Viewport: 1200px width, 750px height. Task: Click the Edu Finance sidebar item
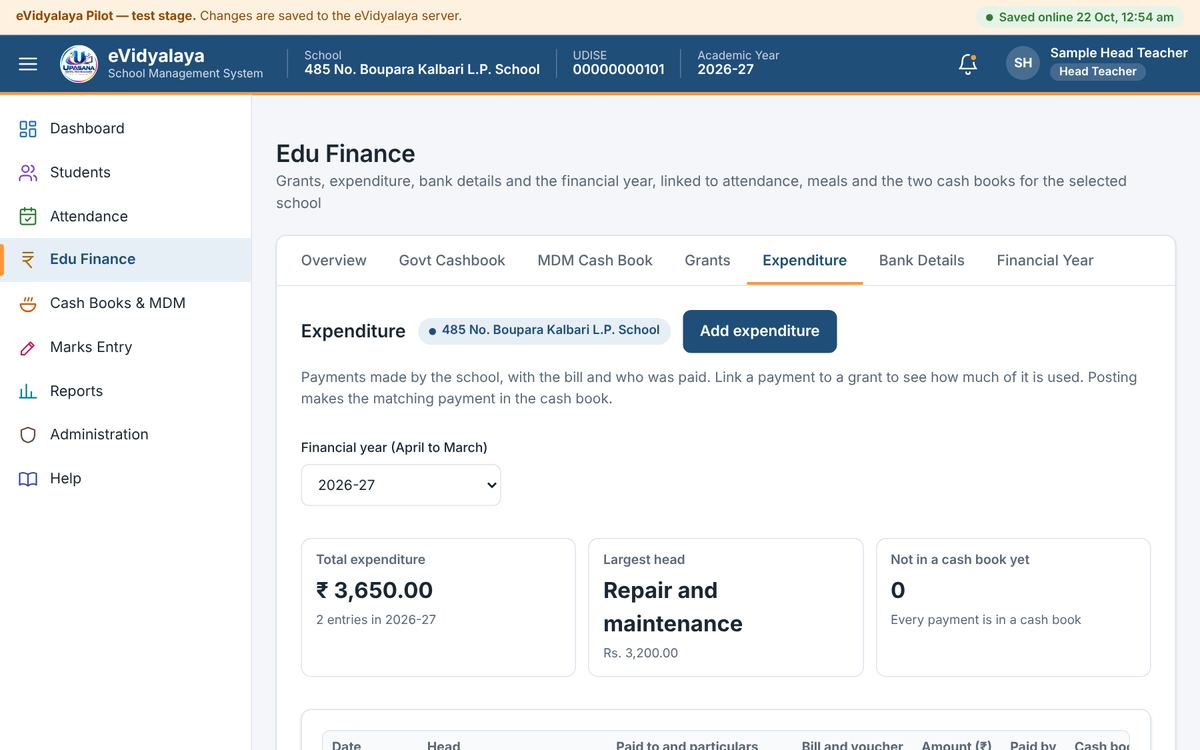[x=125, y=259]
